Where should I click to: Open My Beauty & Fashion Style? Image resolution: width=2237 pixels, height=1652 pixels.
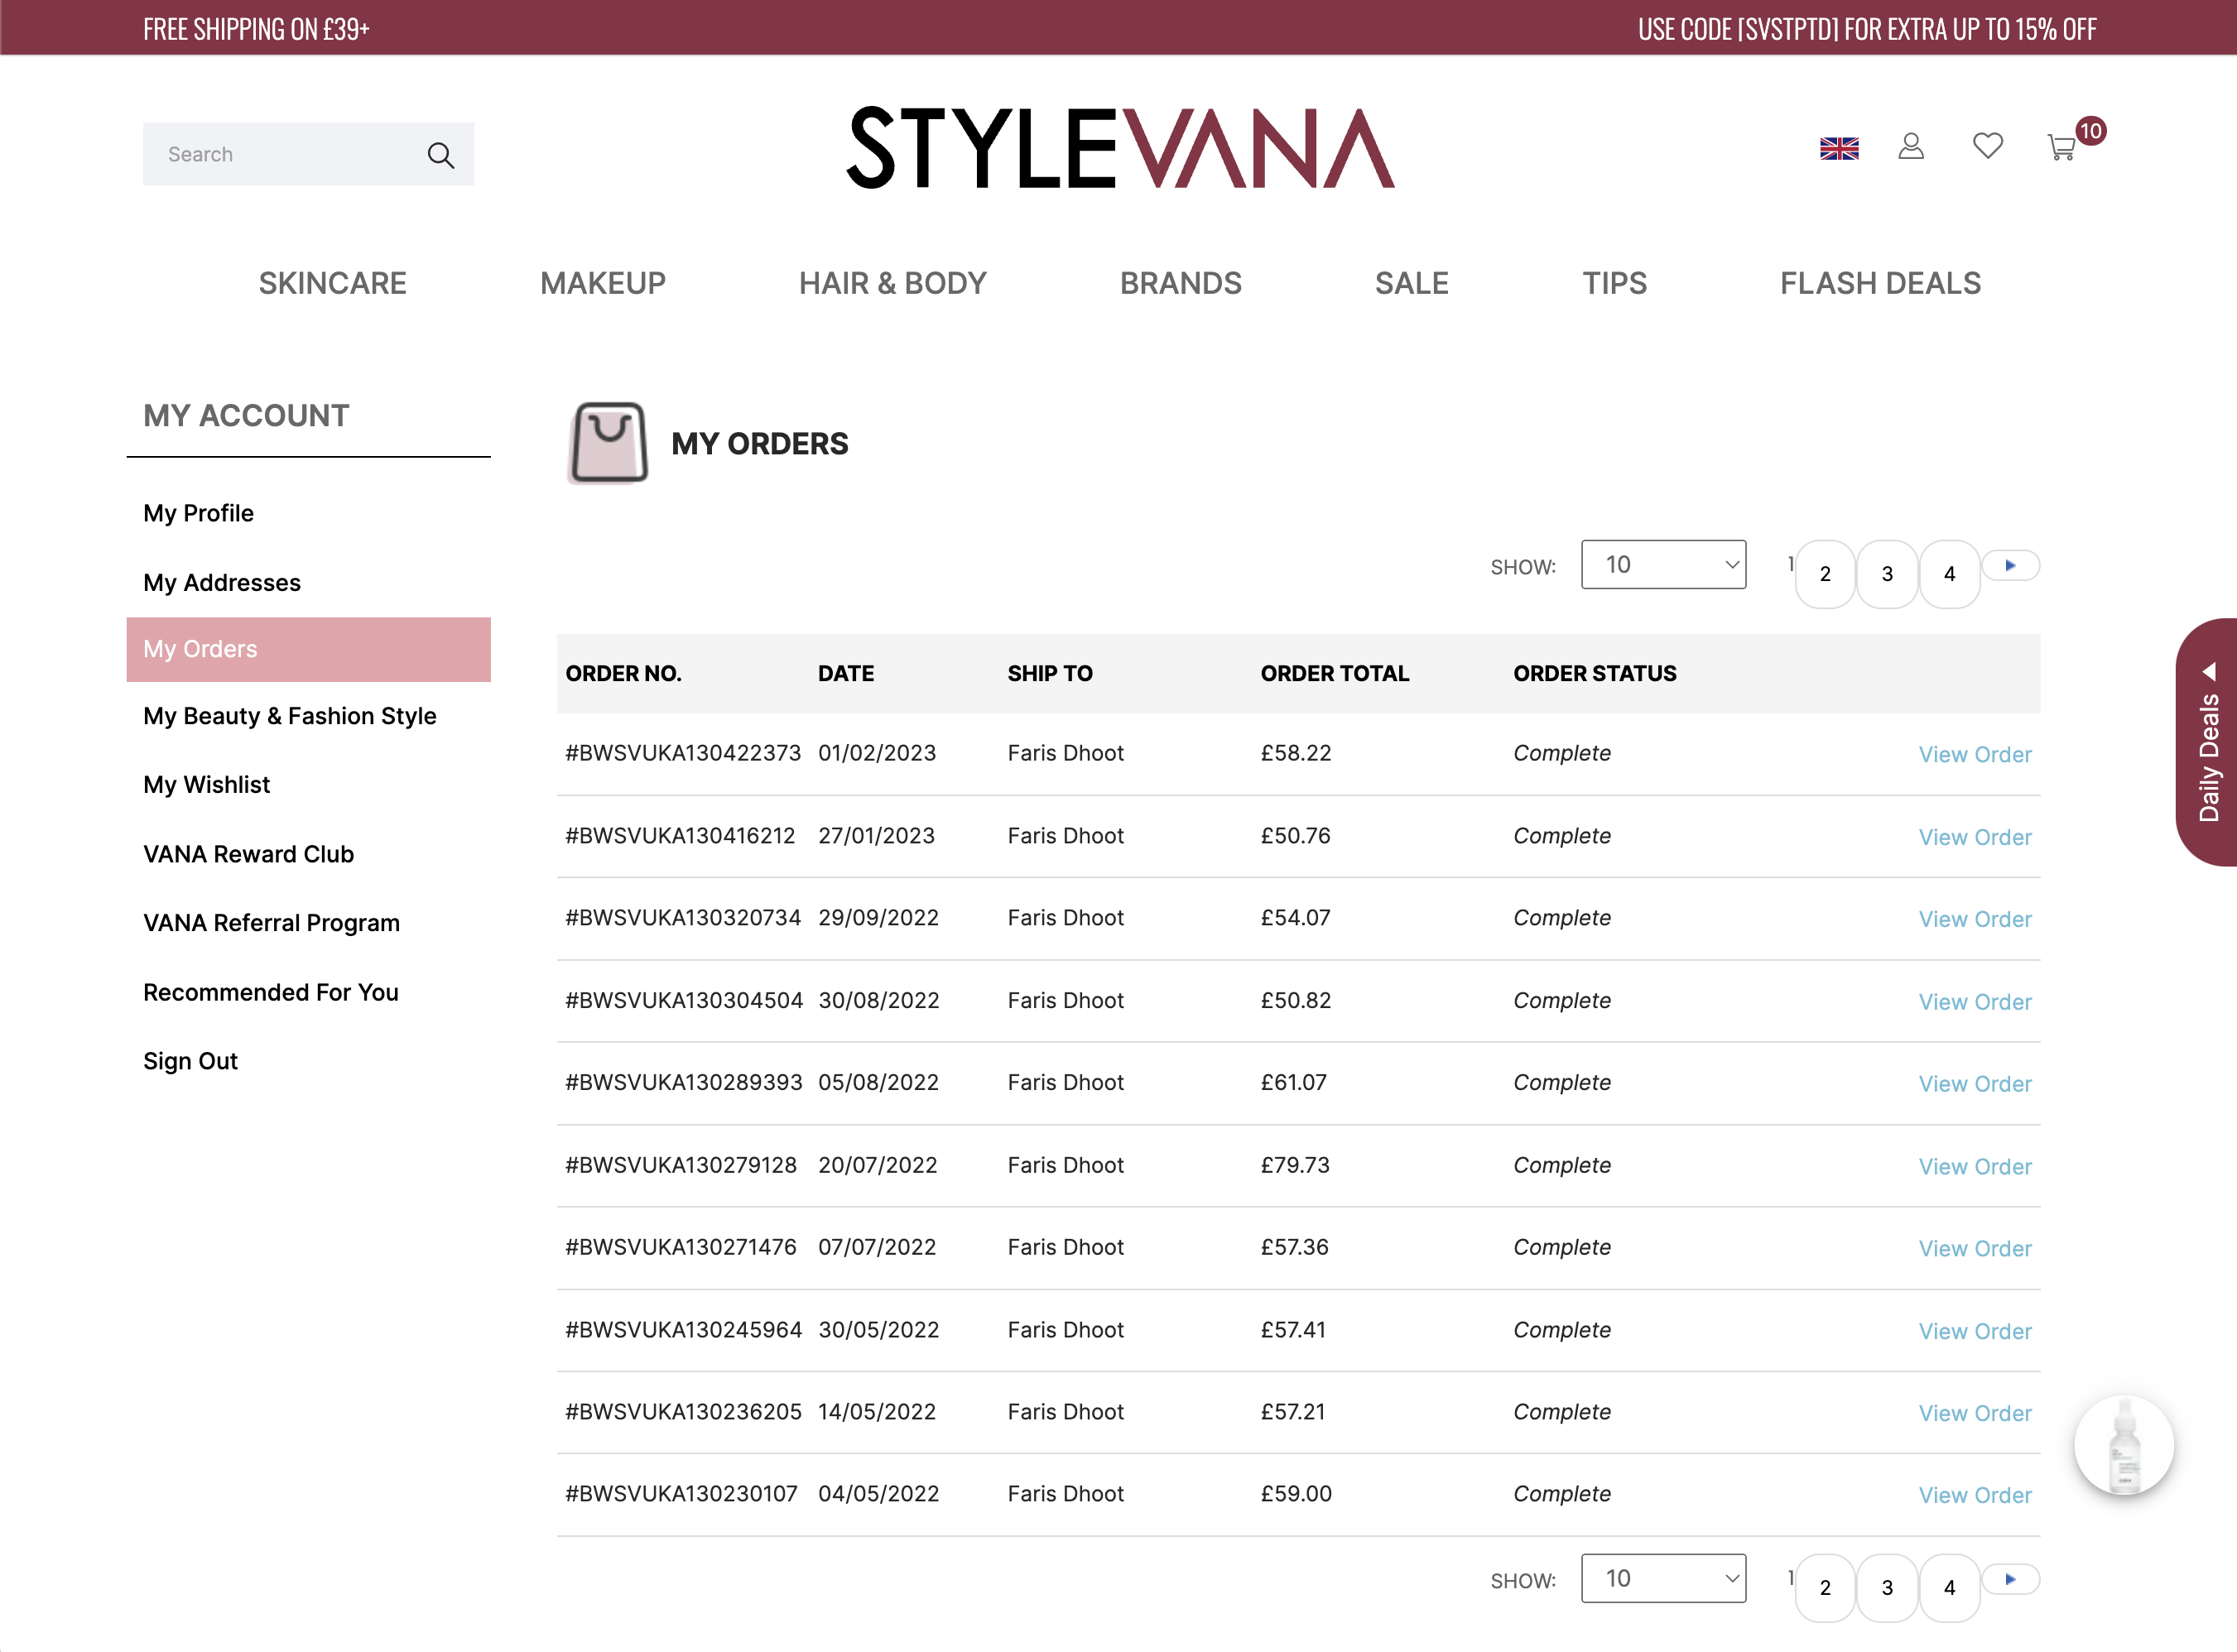coord(289,716)
